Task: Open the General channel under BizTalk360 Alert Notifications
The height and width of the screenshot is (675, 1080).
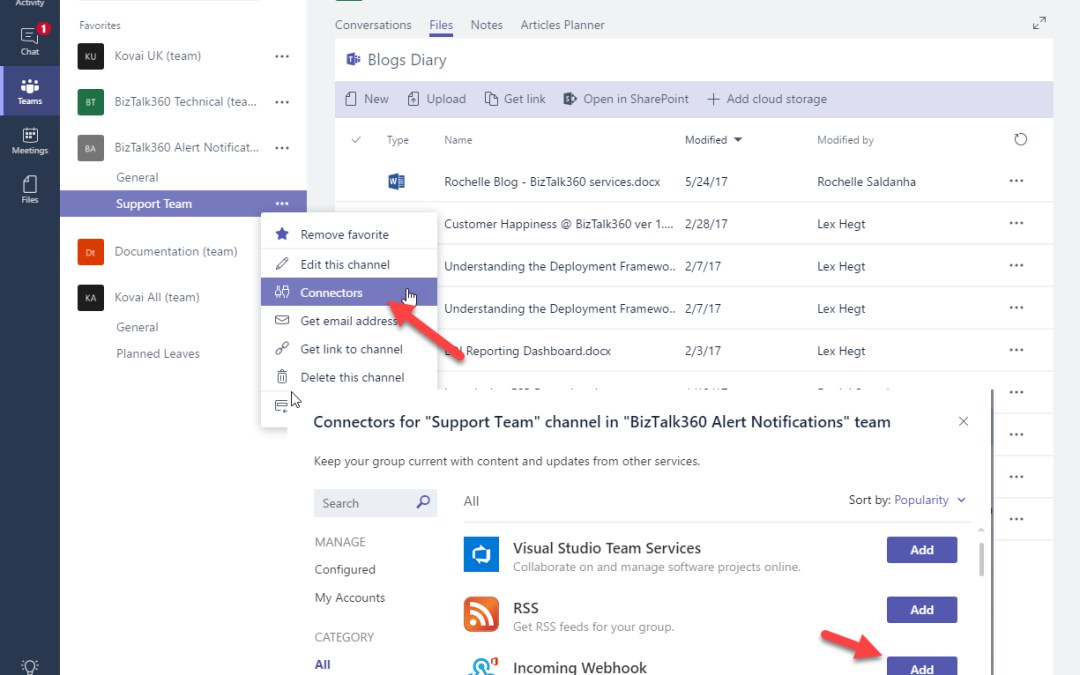Action: 137,178
